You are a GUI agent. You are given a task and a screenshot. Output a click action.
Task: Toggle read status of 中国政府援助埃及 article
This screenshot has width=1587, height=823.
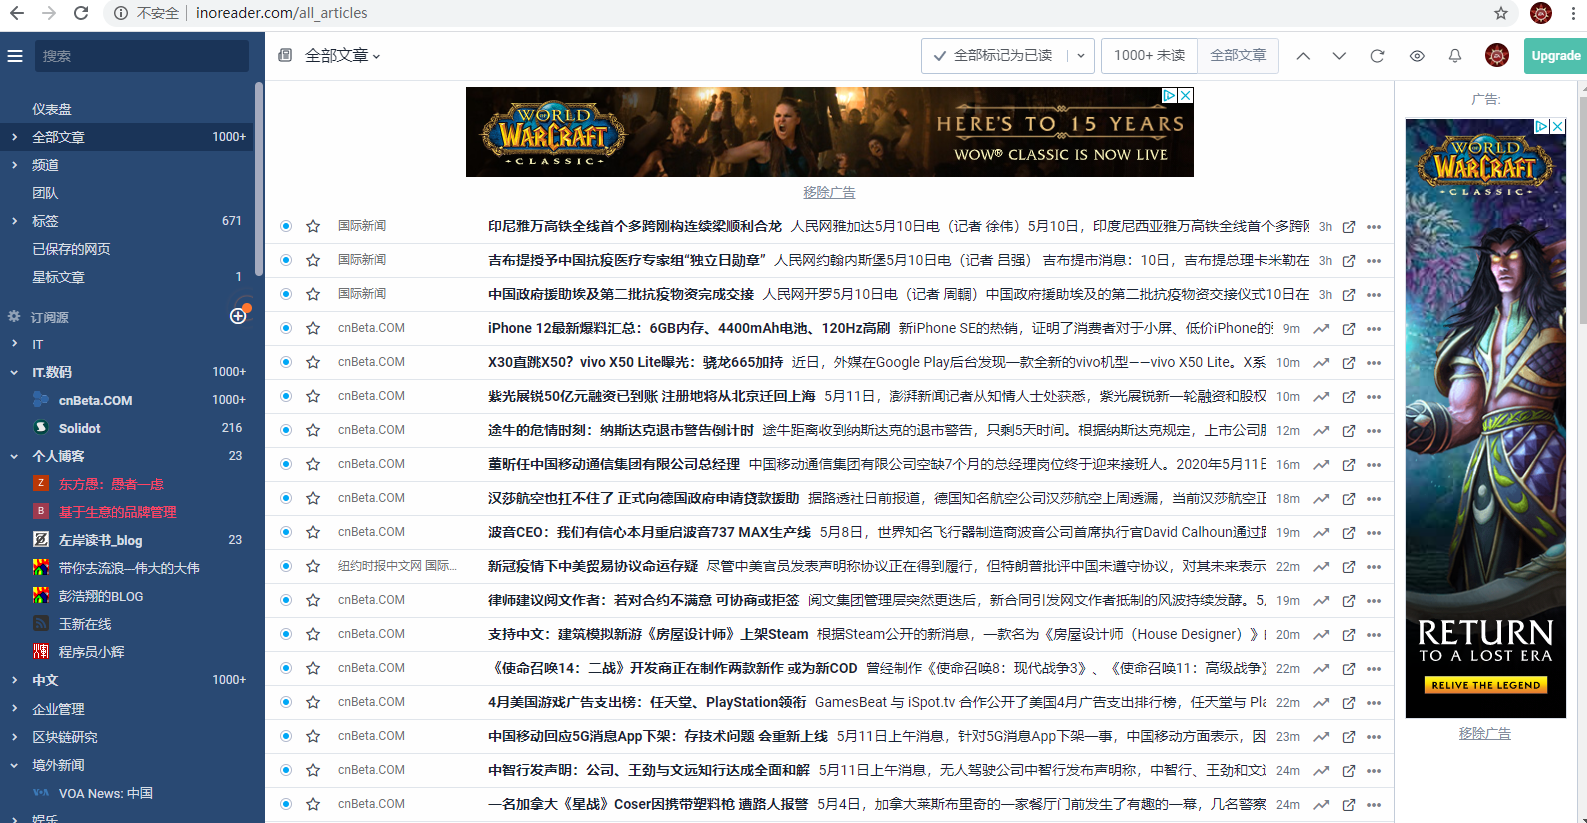(286, 294)
